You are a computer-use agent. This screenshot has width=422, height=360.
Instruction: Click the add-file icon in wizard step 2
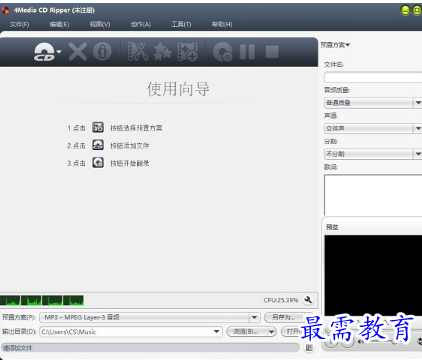(98, 145)
